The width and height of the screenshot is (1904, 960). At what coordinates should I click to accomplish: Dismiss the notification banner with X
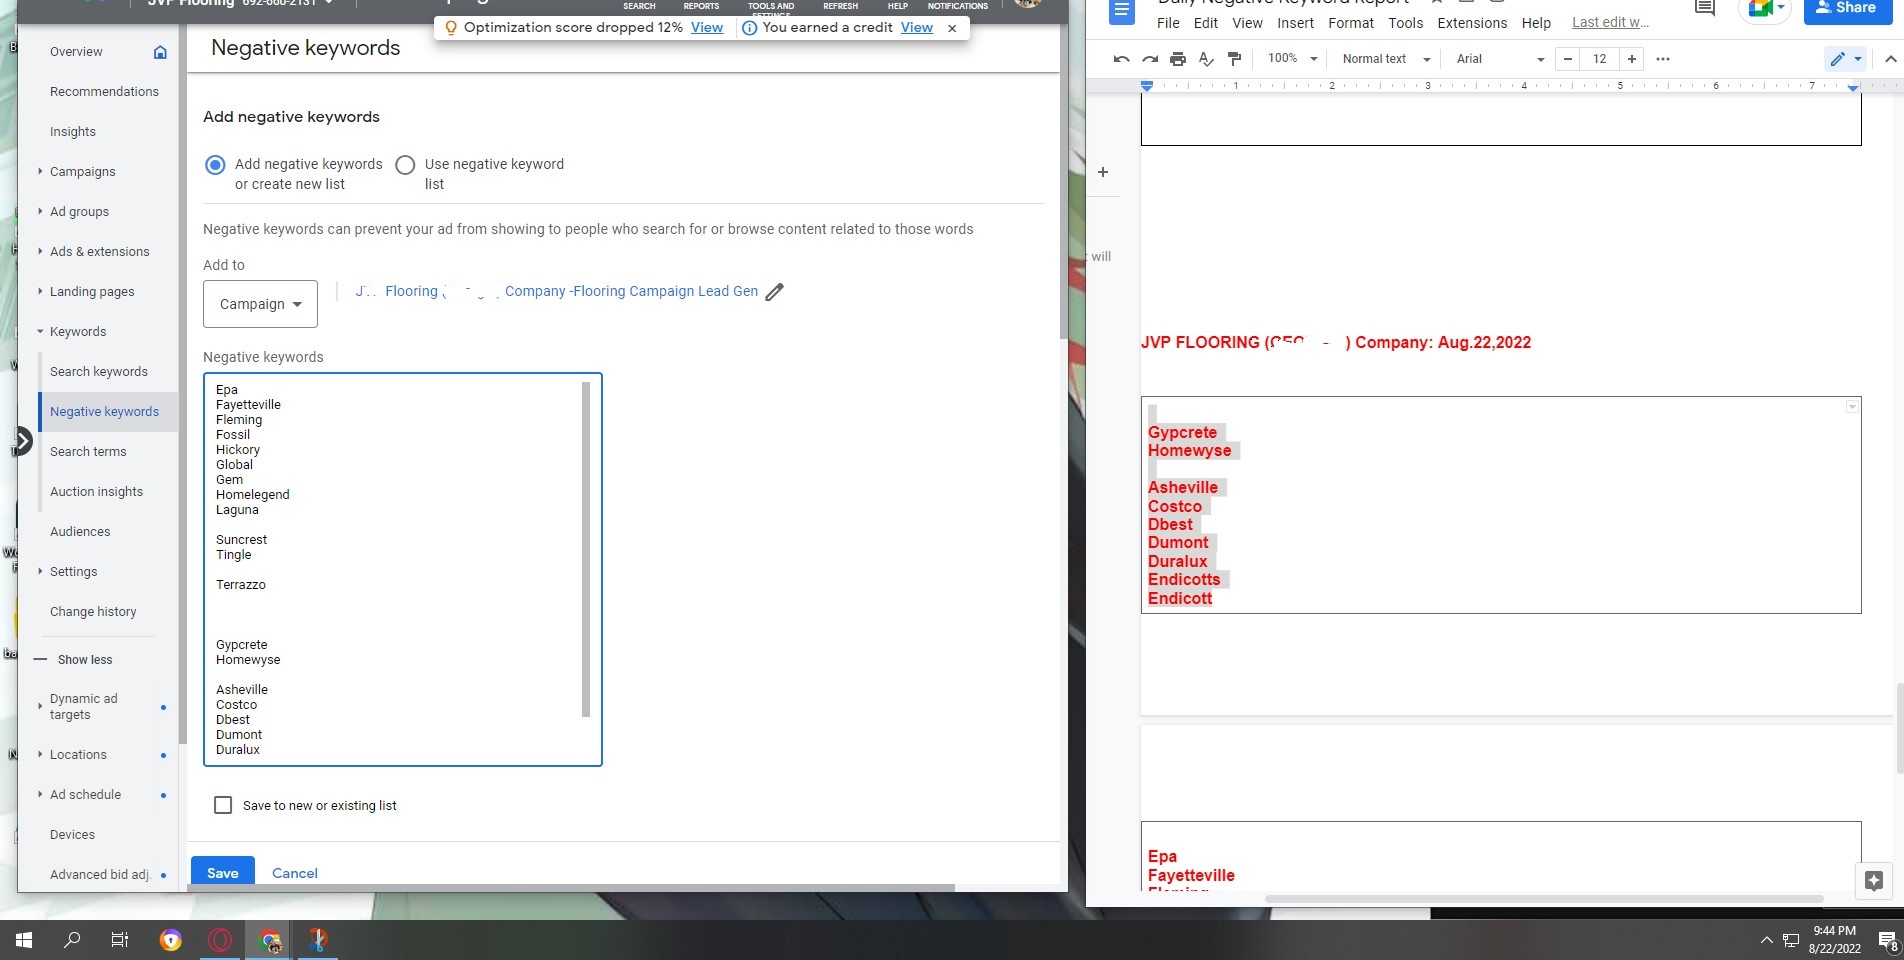pyautogui.click(x=952, y=28)
